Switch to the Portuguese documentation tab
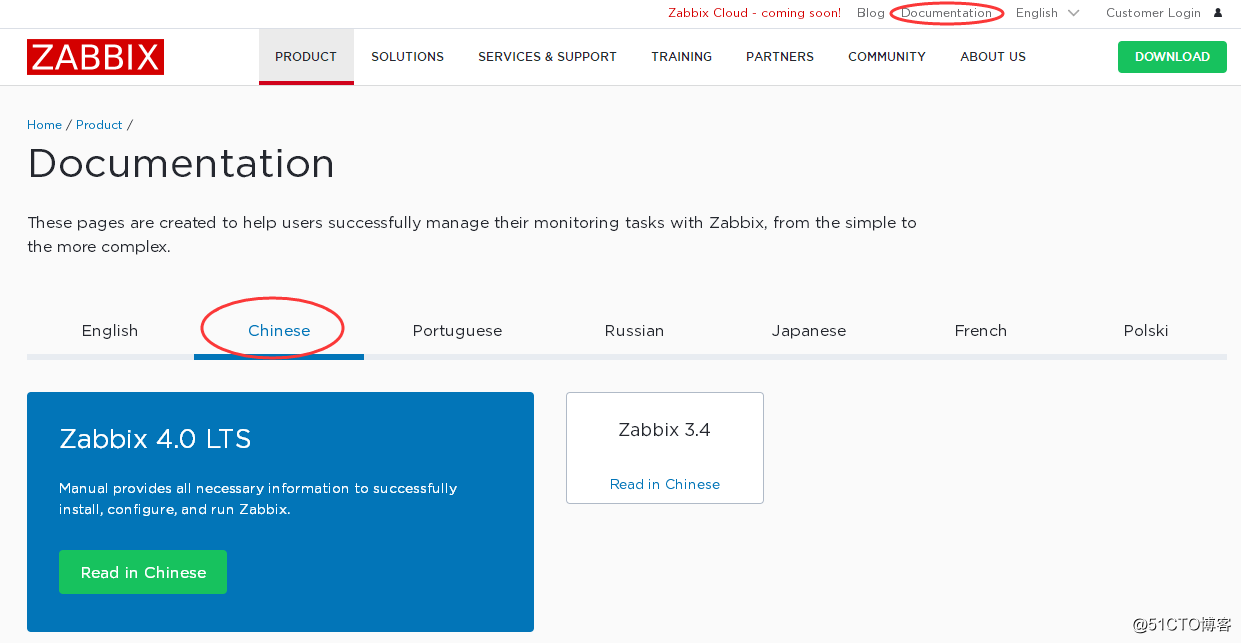Viewport: 1241px width, 643px height. pyautogui.click(x=457, y=331)
